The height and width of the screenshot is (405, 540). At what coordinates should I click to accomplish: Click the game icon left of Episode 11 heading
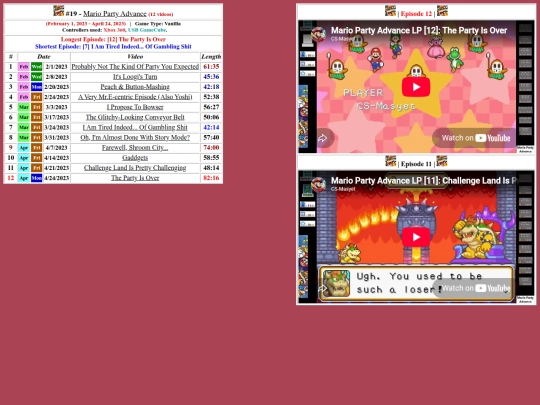click(x=391, y=161)
